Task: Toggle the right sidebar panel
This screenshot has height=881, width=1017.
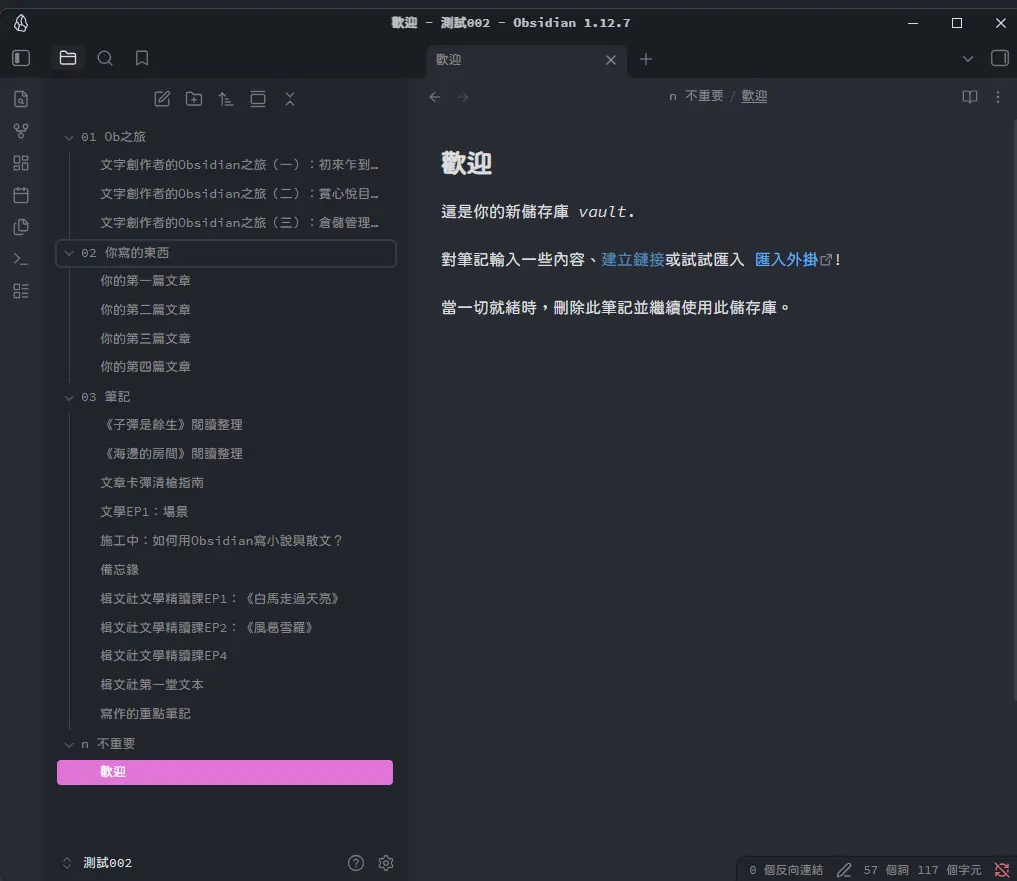Action: 997,58
